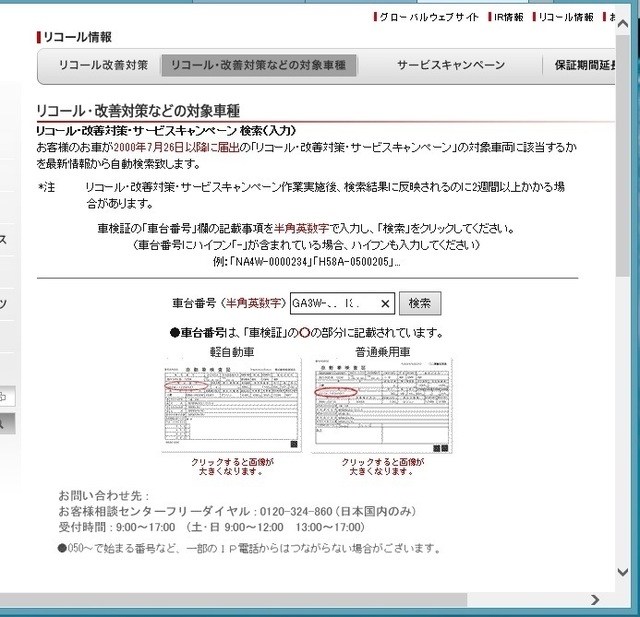Viewport: 640px width, 617px height.
Task: Enlarge the 普通乗用車 inspection certificate image
Action: [x=382, y=406]
